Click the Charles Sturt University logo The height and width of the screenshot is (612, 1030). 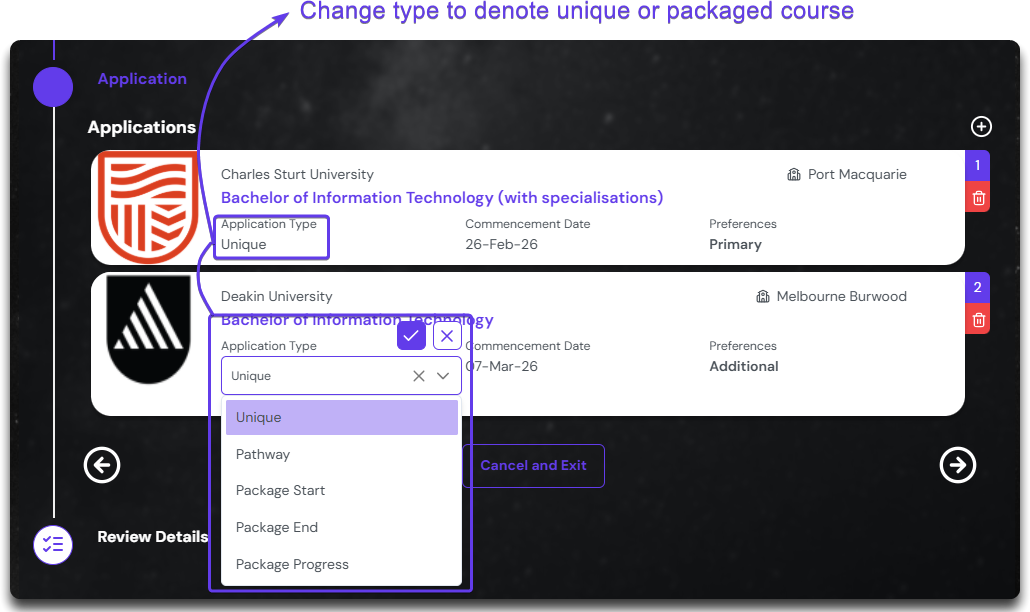pyautogui.click(x=147, y=208)
